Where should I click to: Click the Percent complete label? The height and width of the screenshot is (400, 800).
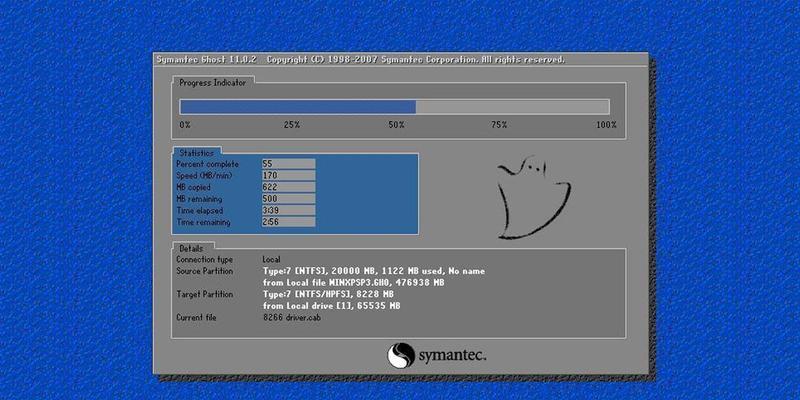pyautogui.click(x=207, y=164)
